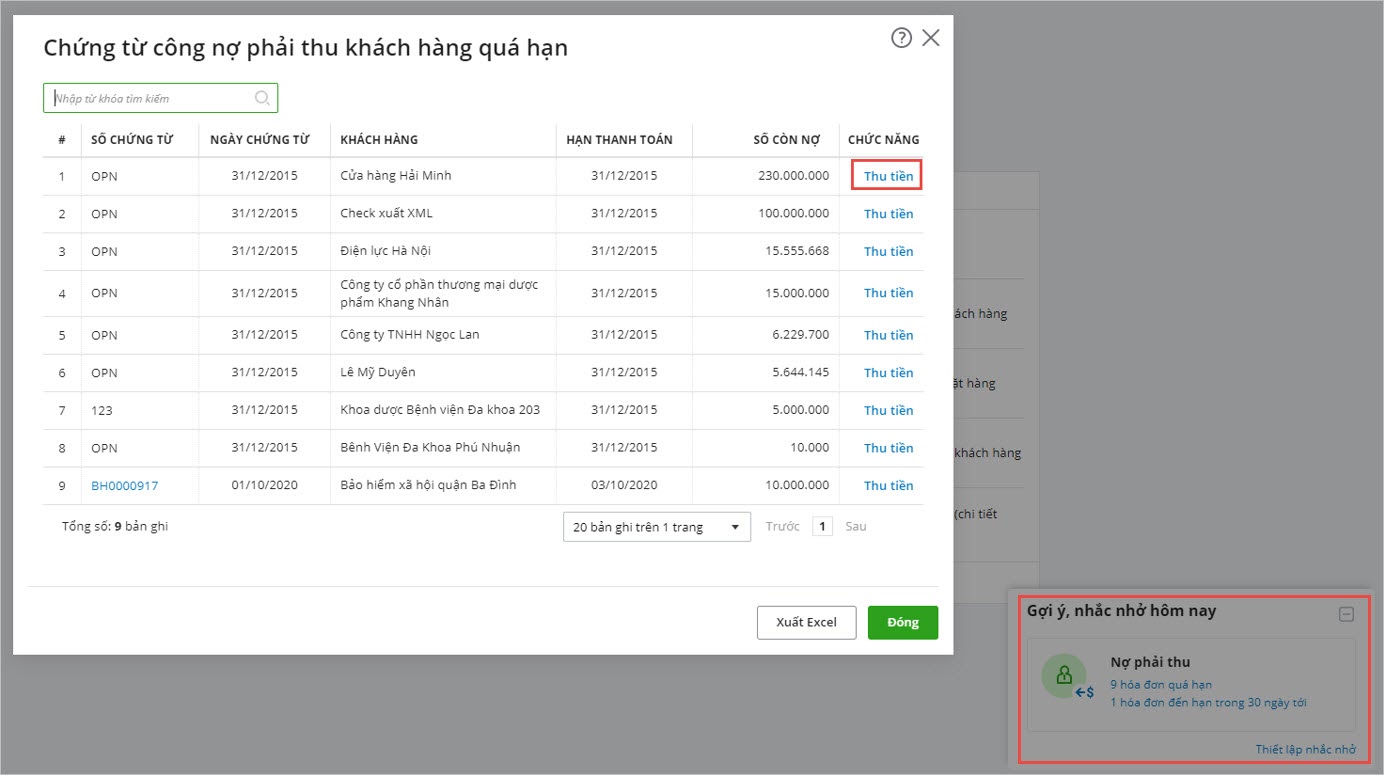Open the invoices due in 30 days link
The image size is (1384, 775).
click(1207, 703)
